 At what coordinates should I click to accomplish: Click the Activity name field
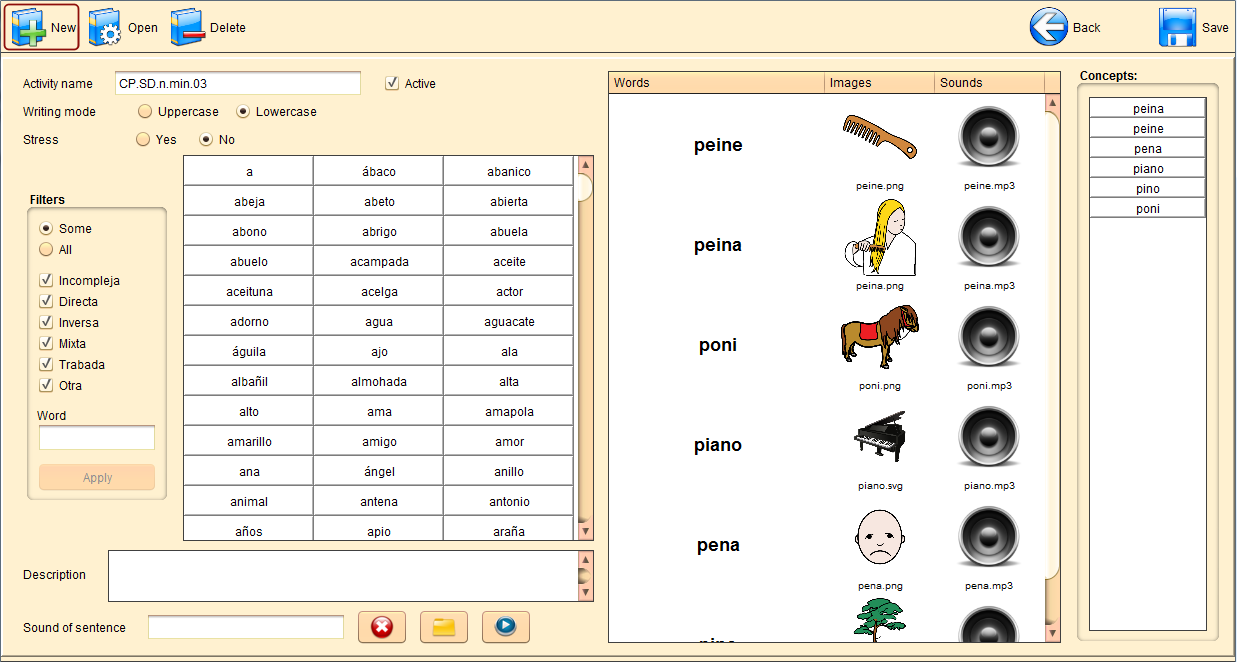(x=237, y=83)
